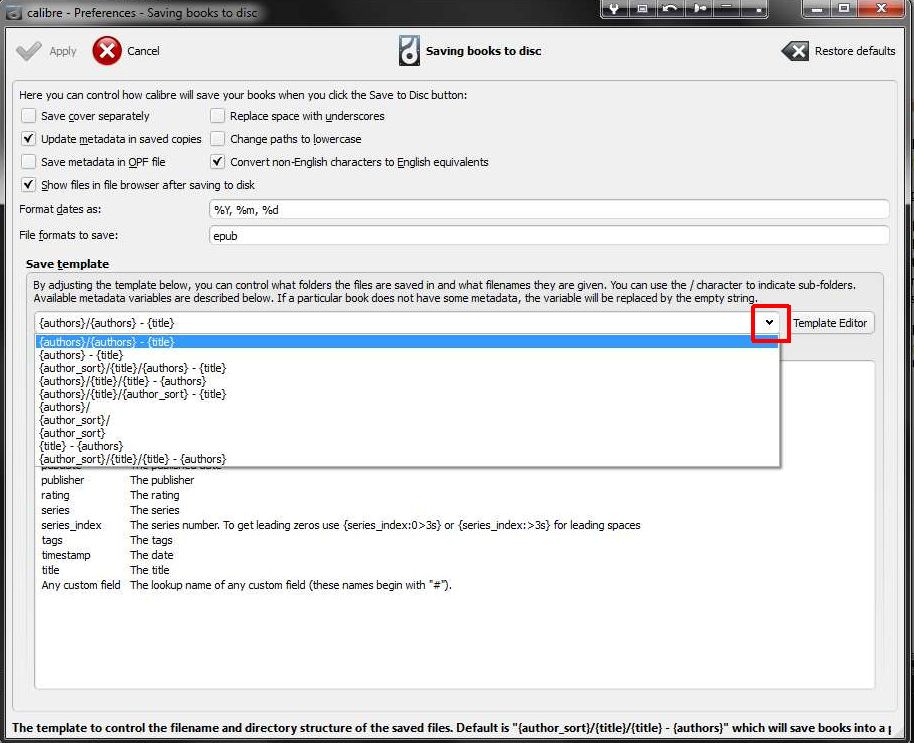Image resolution: width=914 pixels, height=743 pixels.
Task: Select {authors}/{title}/{title} - {authors} template
Action: [x=407, y=381]
